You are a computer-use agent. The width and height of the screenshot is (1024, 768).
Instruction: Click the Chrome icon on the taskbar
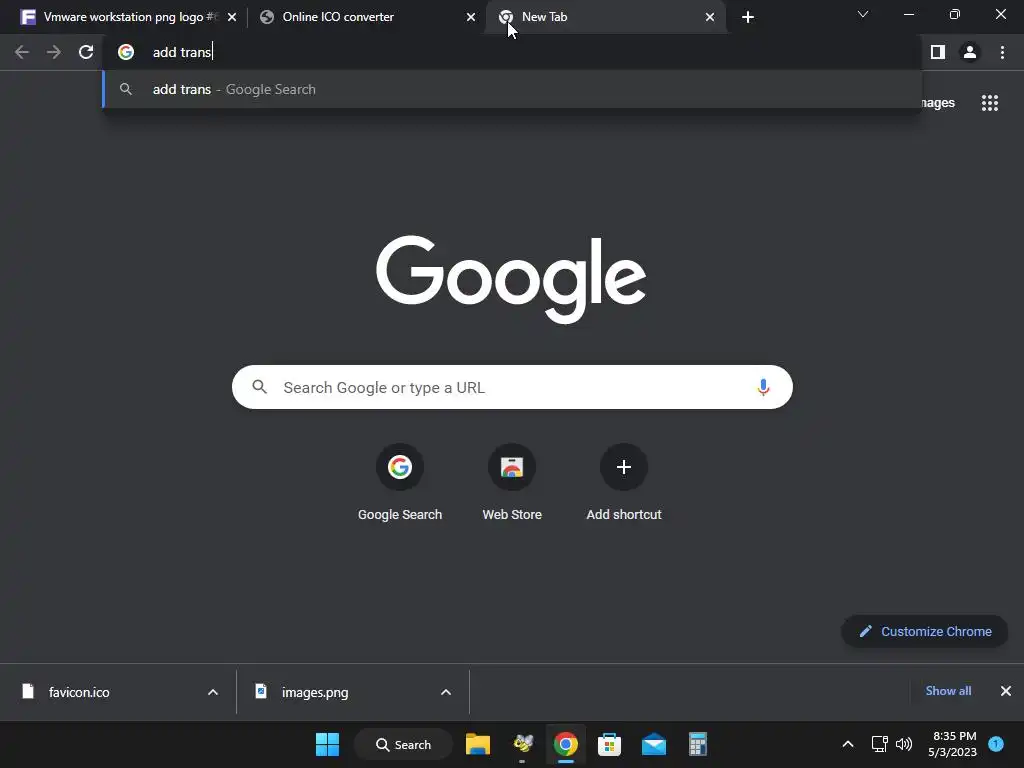click(566, 744)
